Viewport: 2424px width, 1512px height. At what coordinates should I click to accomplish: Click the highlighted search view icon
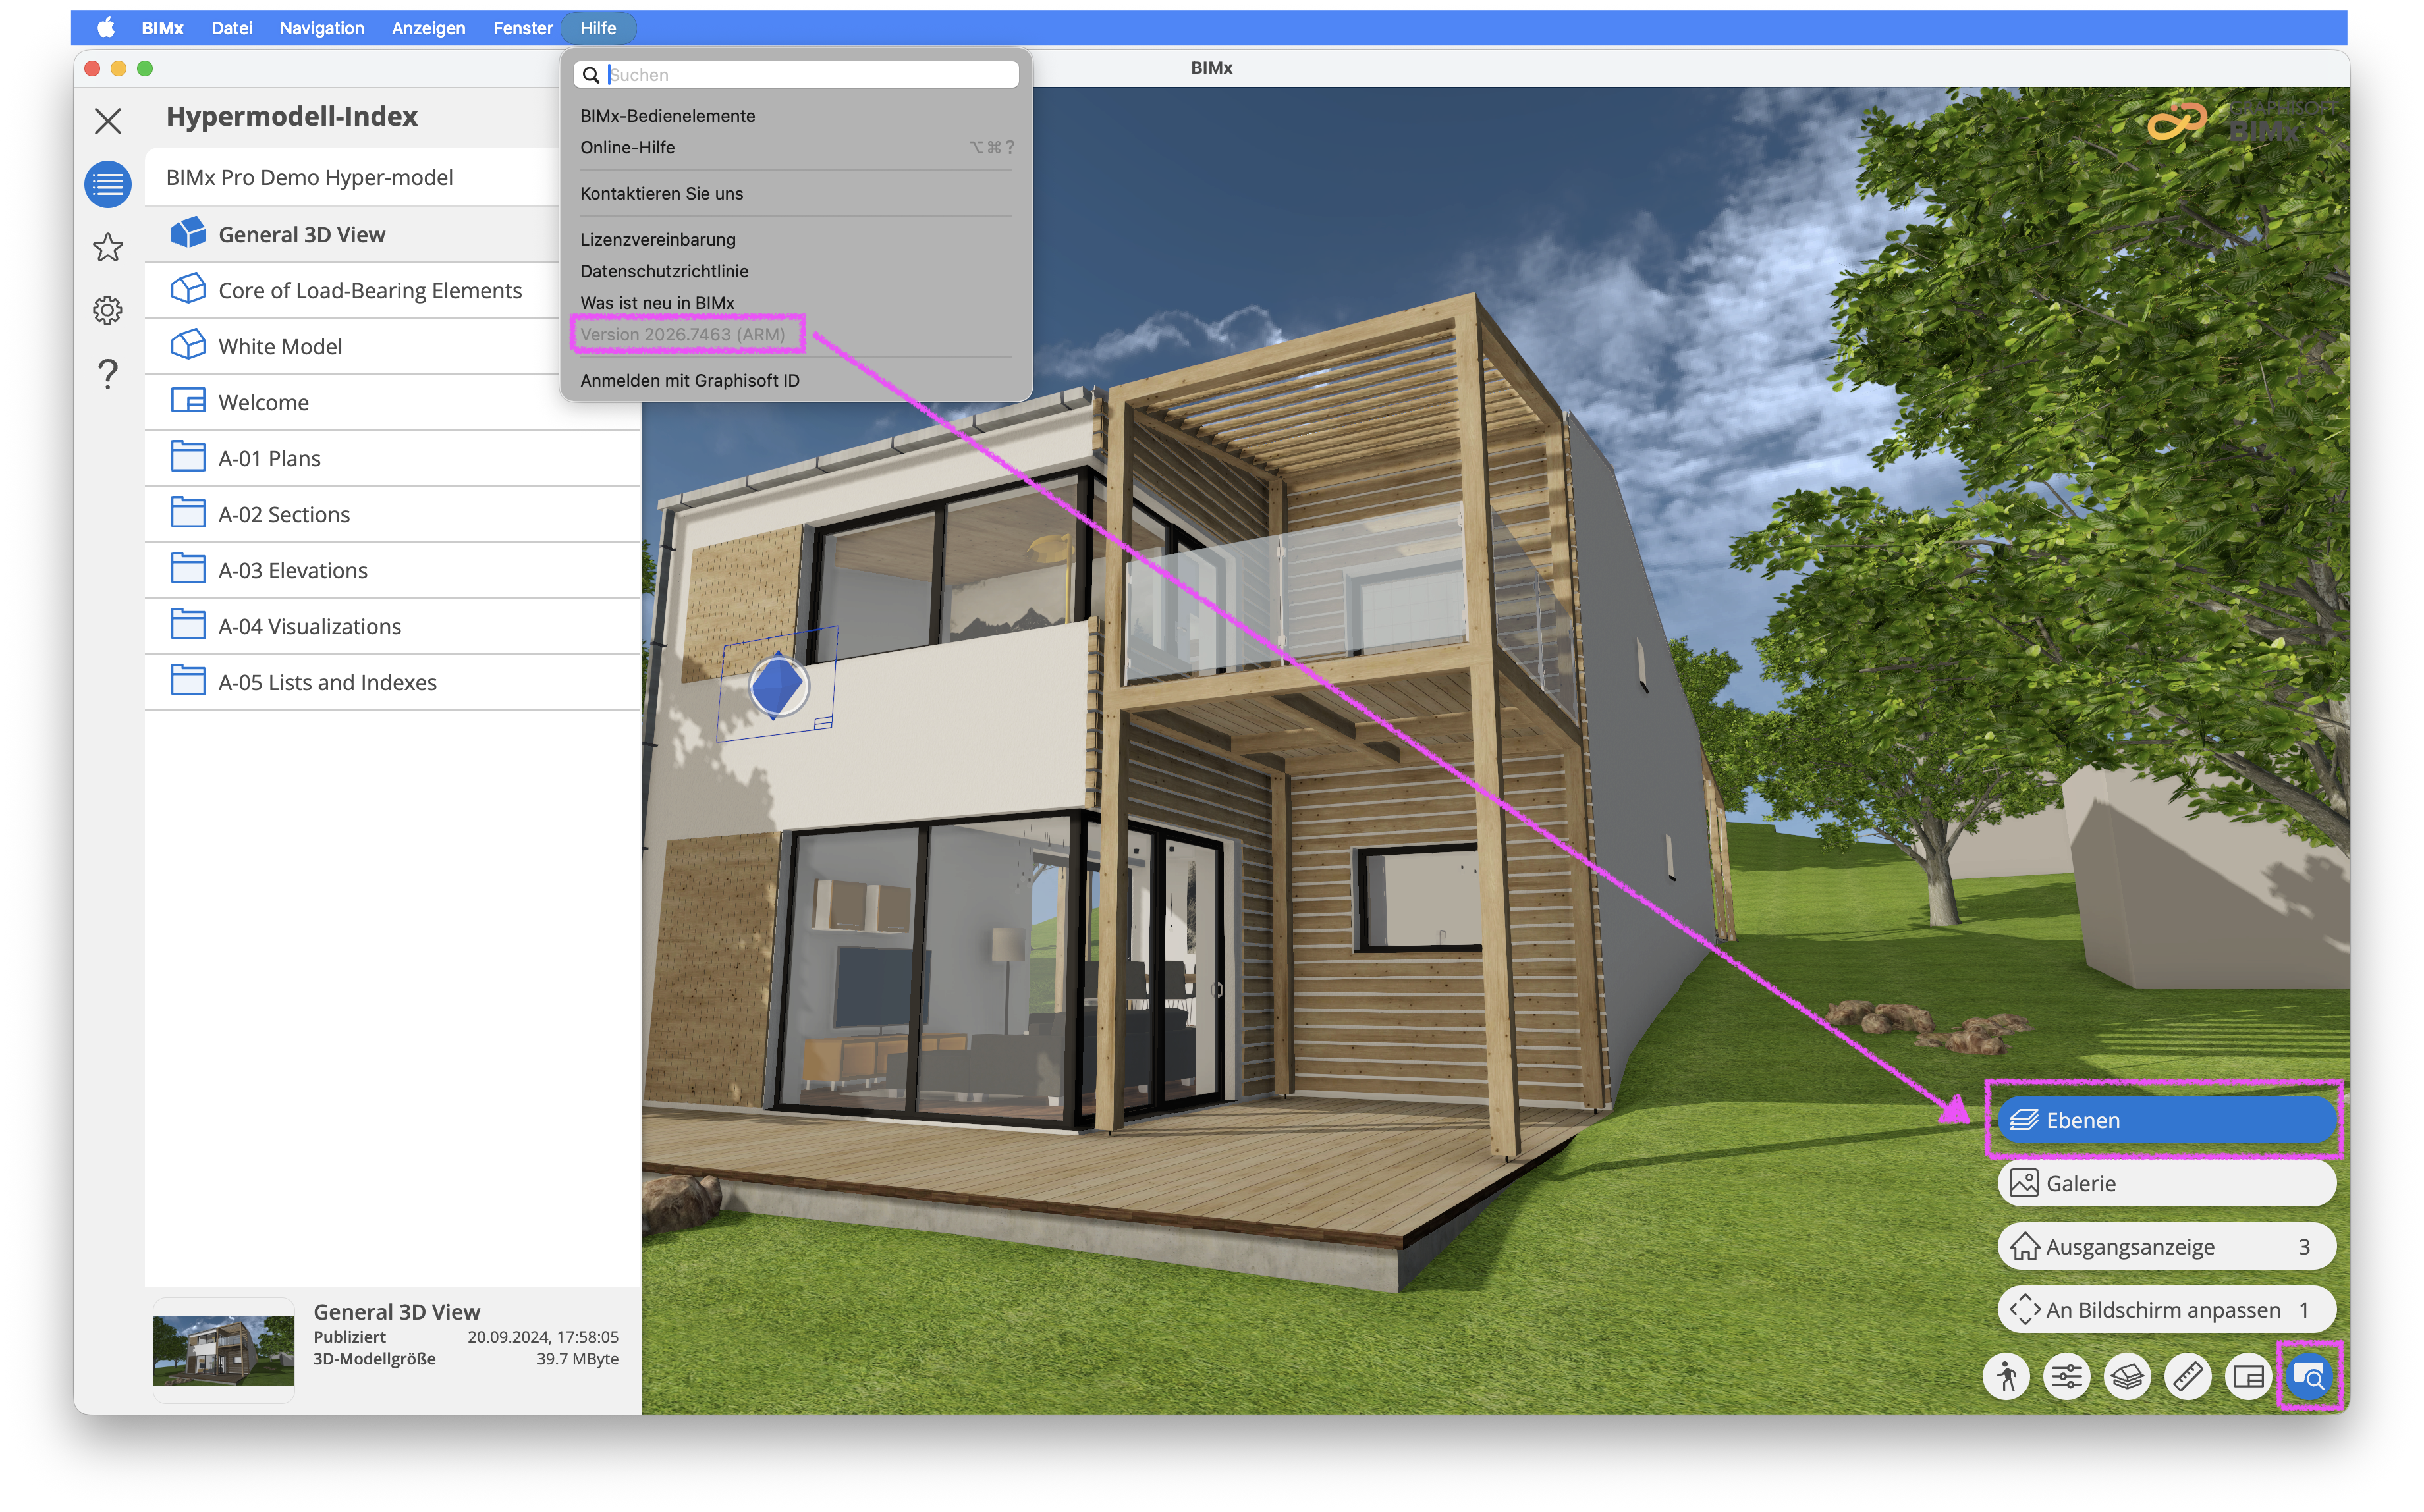[x=2310, y=1377]
